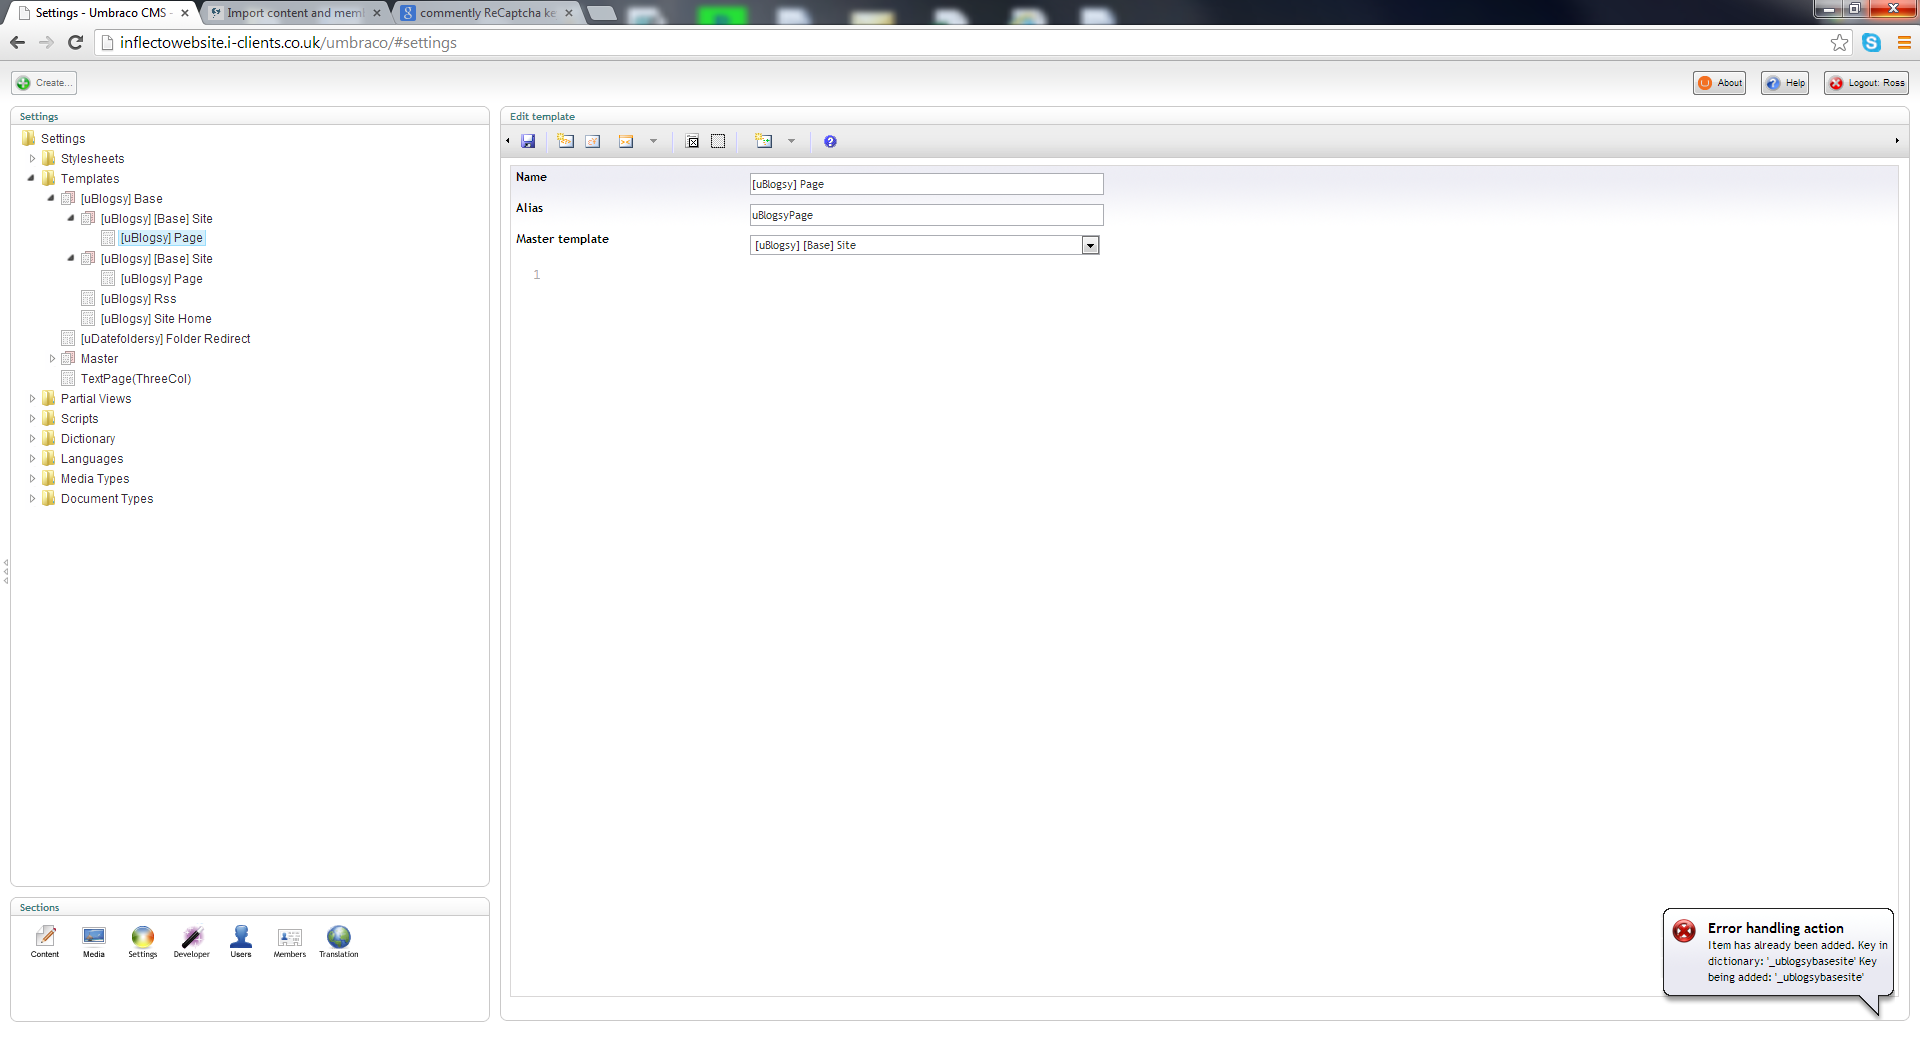
Task: Click the Settings root tree node
Action: point(63,139)
